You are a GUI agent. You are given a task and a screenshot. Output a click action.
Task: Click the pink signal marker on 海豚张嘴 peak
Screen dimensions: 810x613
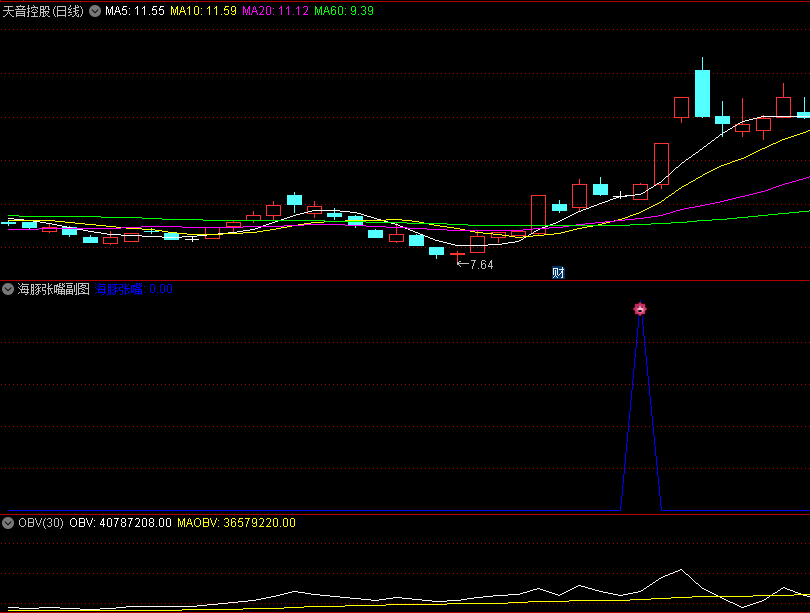[640, 309]
